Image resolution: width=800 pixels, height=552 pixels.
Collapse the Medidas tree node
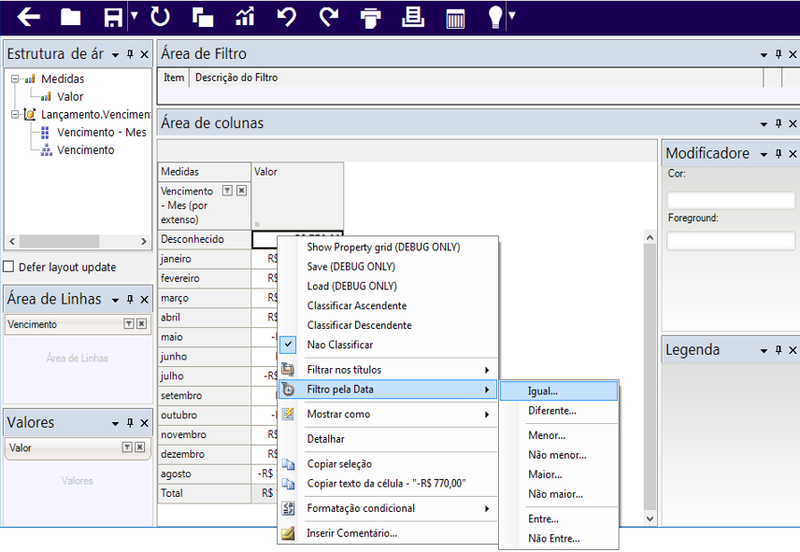tap(15, 79)
